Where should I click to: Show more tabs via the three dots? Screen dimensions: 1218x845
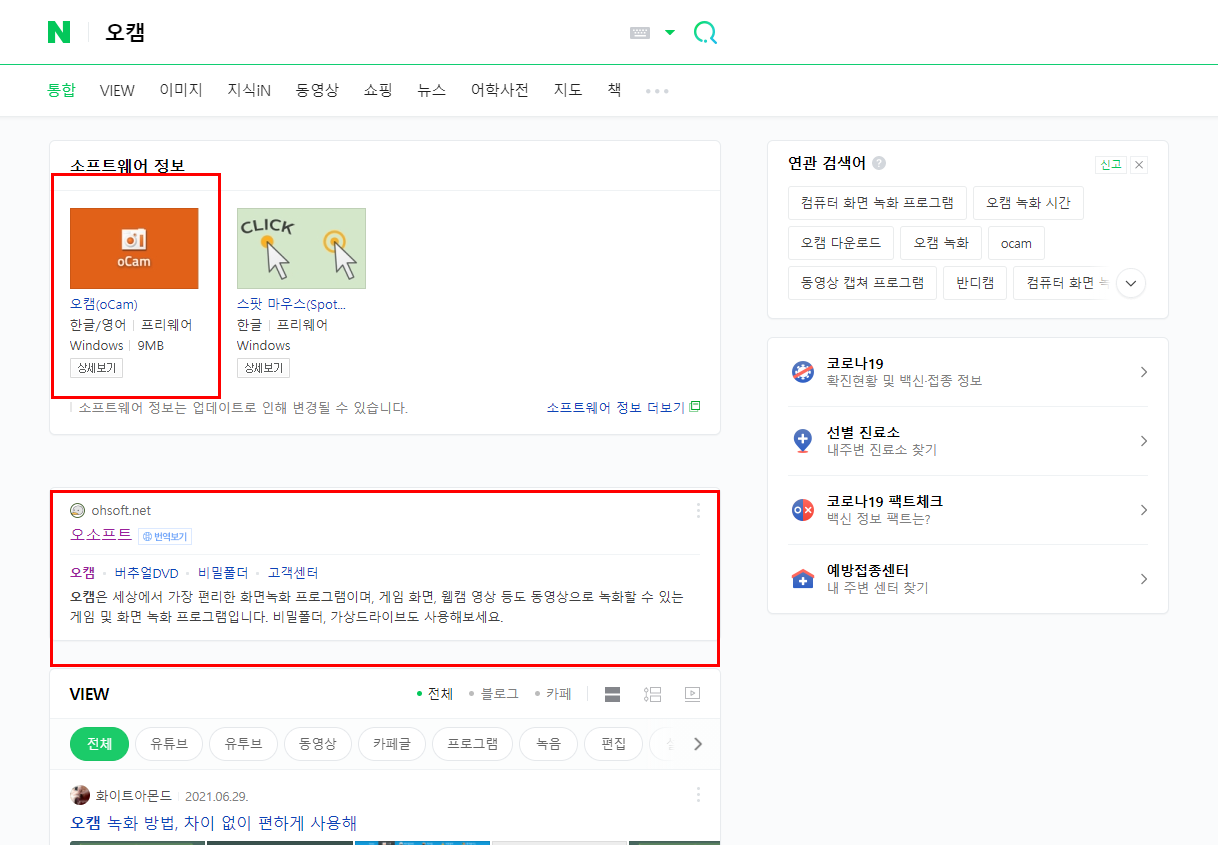point(657,91)
